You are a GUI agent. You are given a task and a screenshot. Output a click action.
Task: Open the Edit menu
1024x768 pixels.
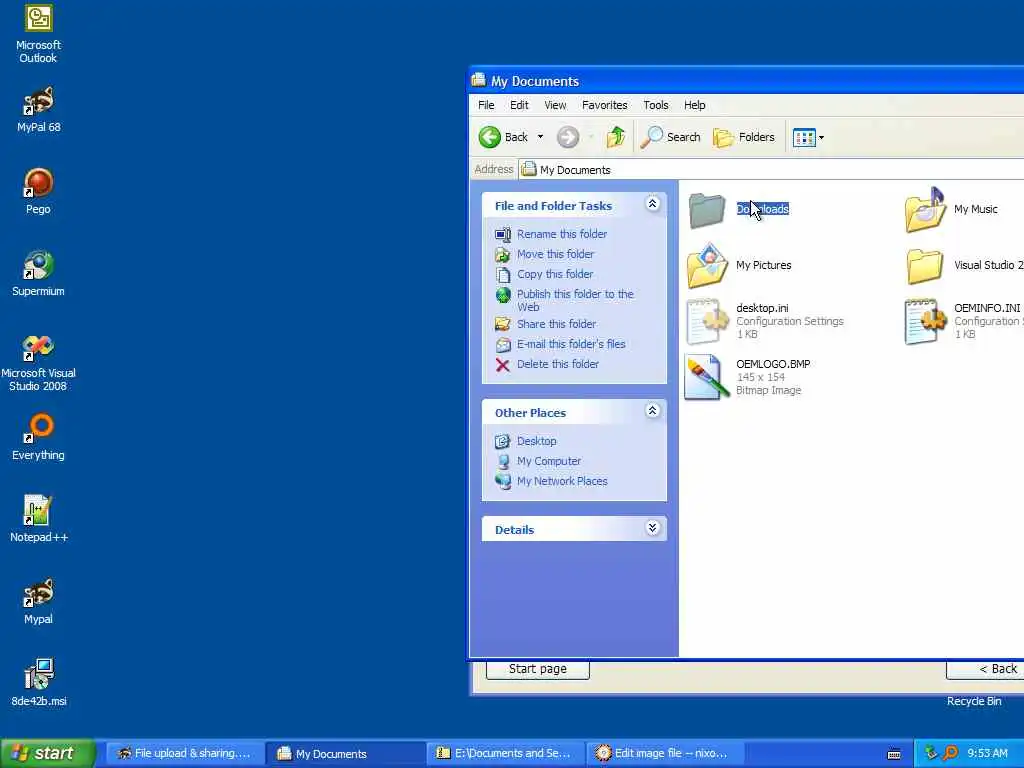(519, 105)
